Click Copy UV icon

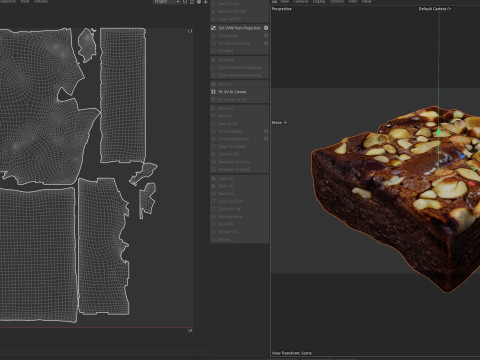coord(214,179)
